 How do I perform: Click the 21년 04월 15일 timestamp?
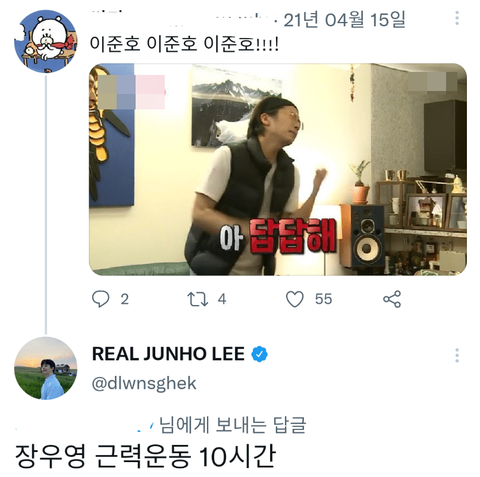(x=344, y=19)
